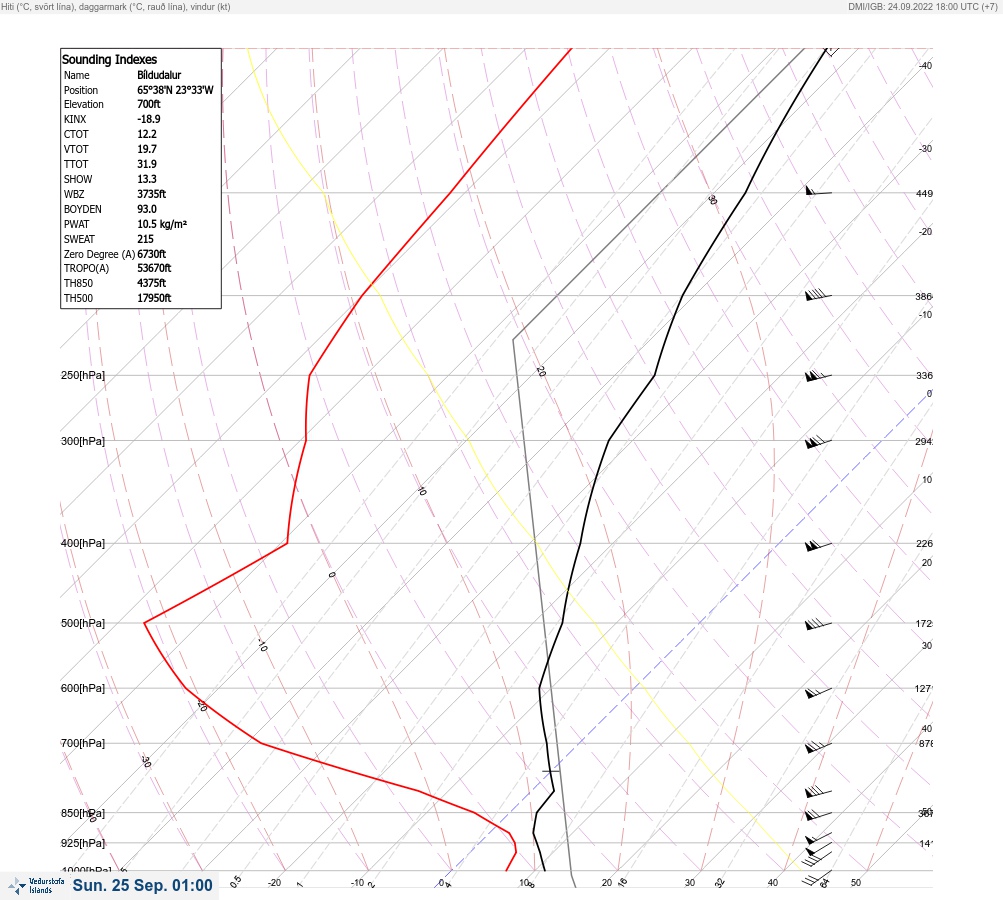Viewport: 1003px width, 900px height.
Task: Click the wind barb at the 449 height line
Action: pos(818,191)
